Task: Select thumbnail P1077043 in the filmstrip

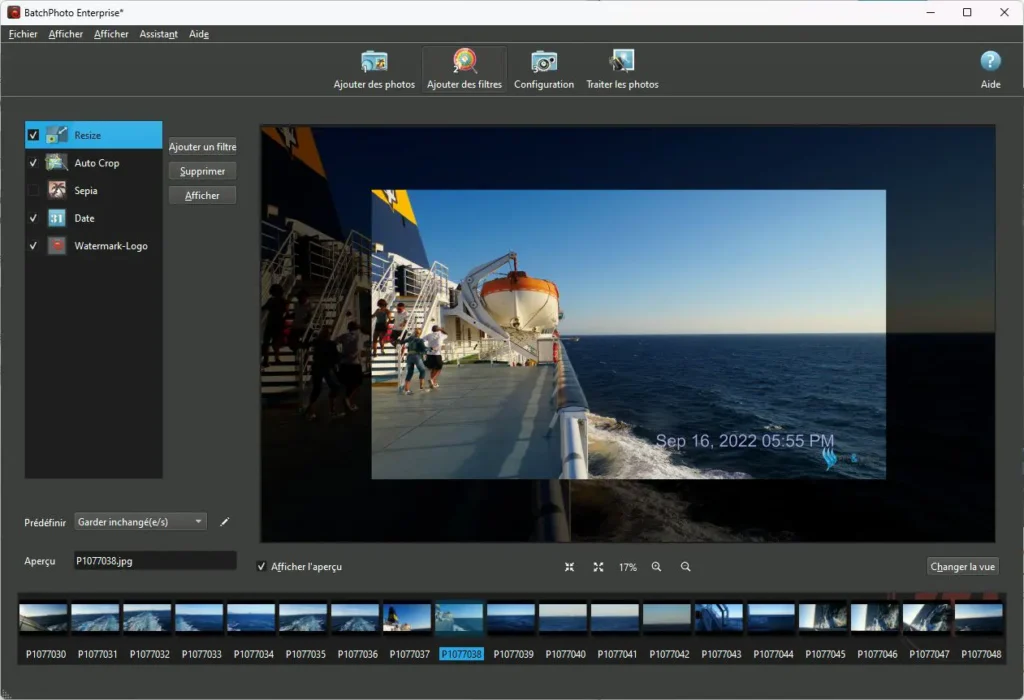Action: click(x=719, y=618)
